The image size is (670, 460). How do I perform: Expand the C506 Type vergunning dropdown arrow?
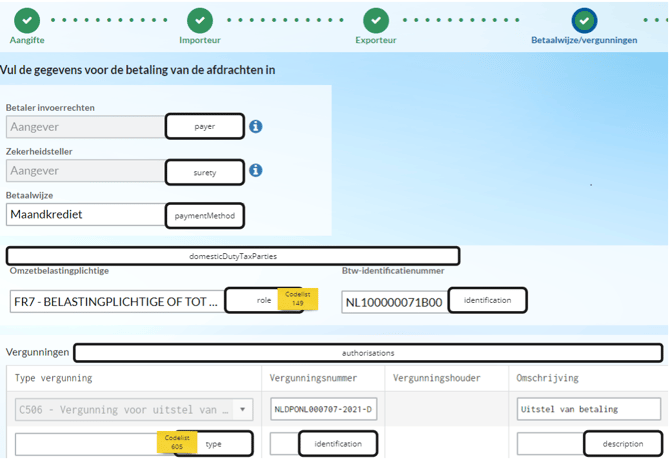coord(242,409)
